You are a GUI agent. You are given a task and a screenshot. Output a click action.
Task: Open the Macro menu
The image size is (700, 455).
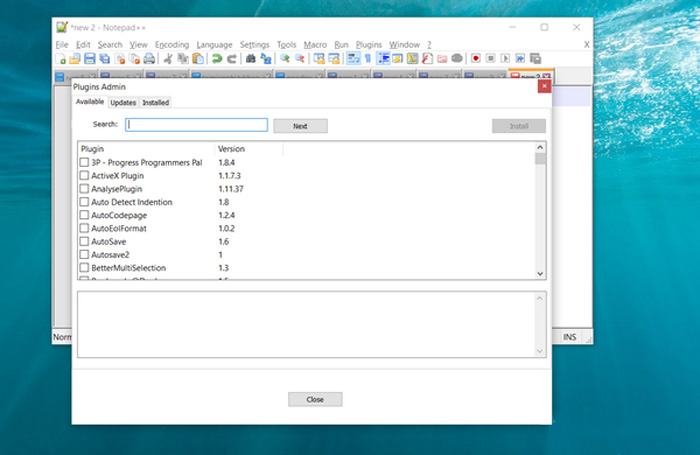(315, 45)
